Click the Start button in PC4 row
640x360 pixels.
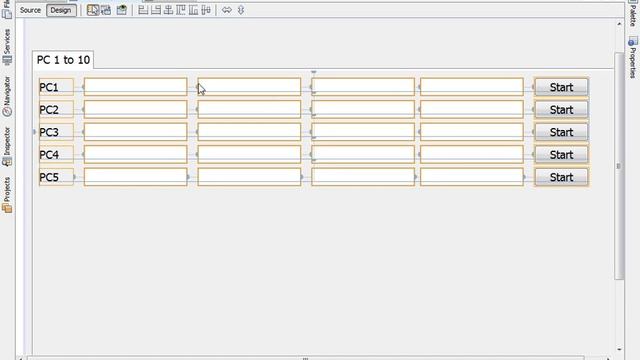[x=561, y=155]
